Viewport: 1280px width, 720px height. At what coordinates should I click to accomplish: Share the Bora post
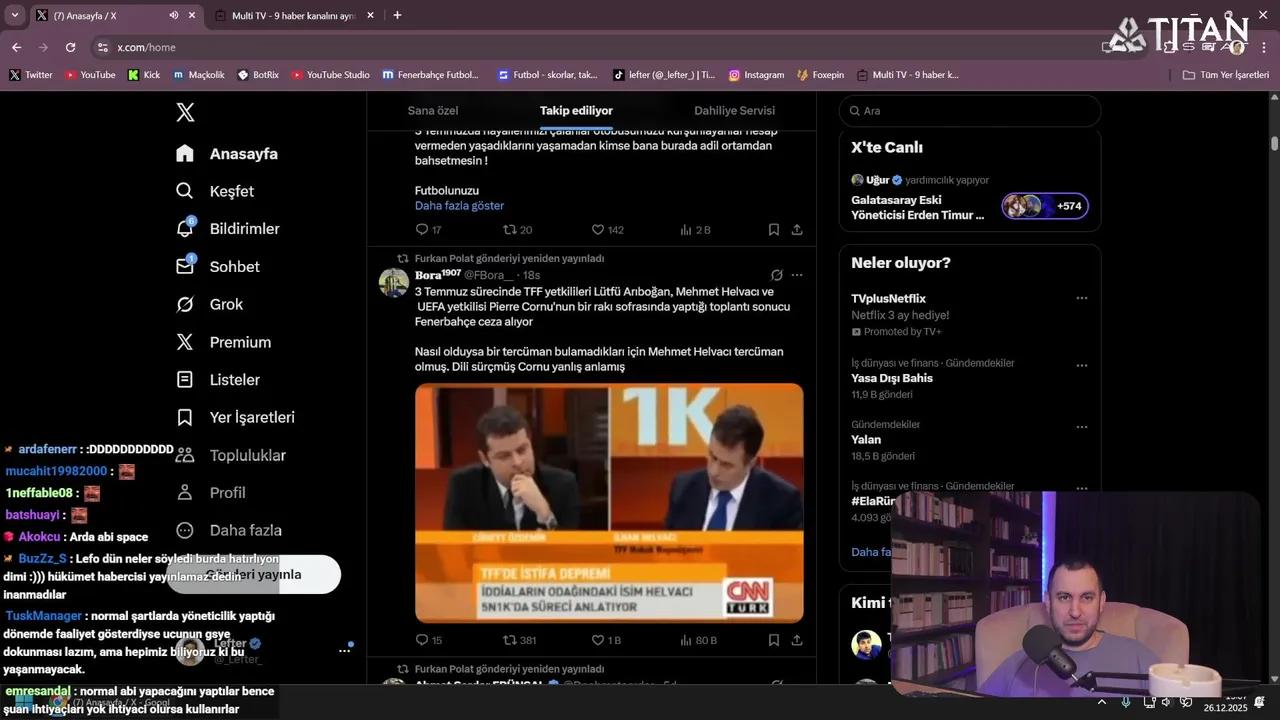[797, 640]
